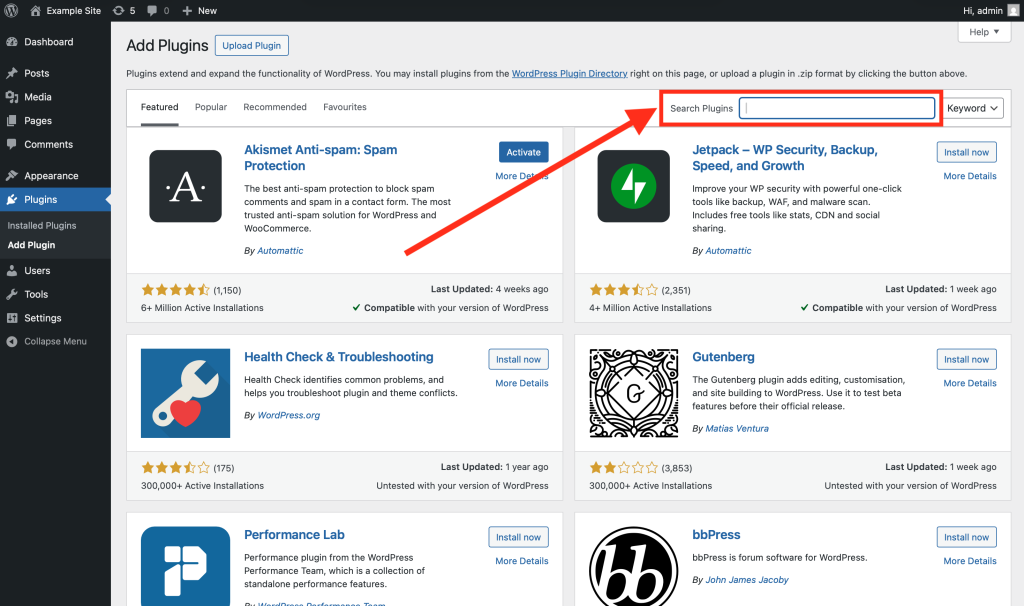Open the updates icon showing 5
The width and height of the screenshot is (1024, 606).
tap(123, 10)
